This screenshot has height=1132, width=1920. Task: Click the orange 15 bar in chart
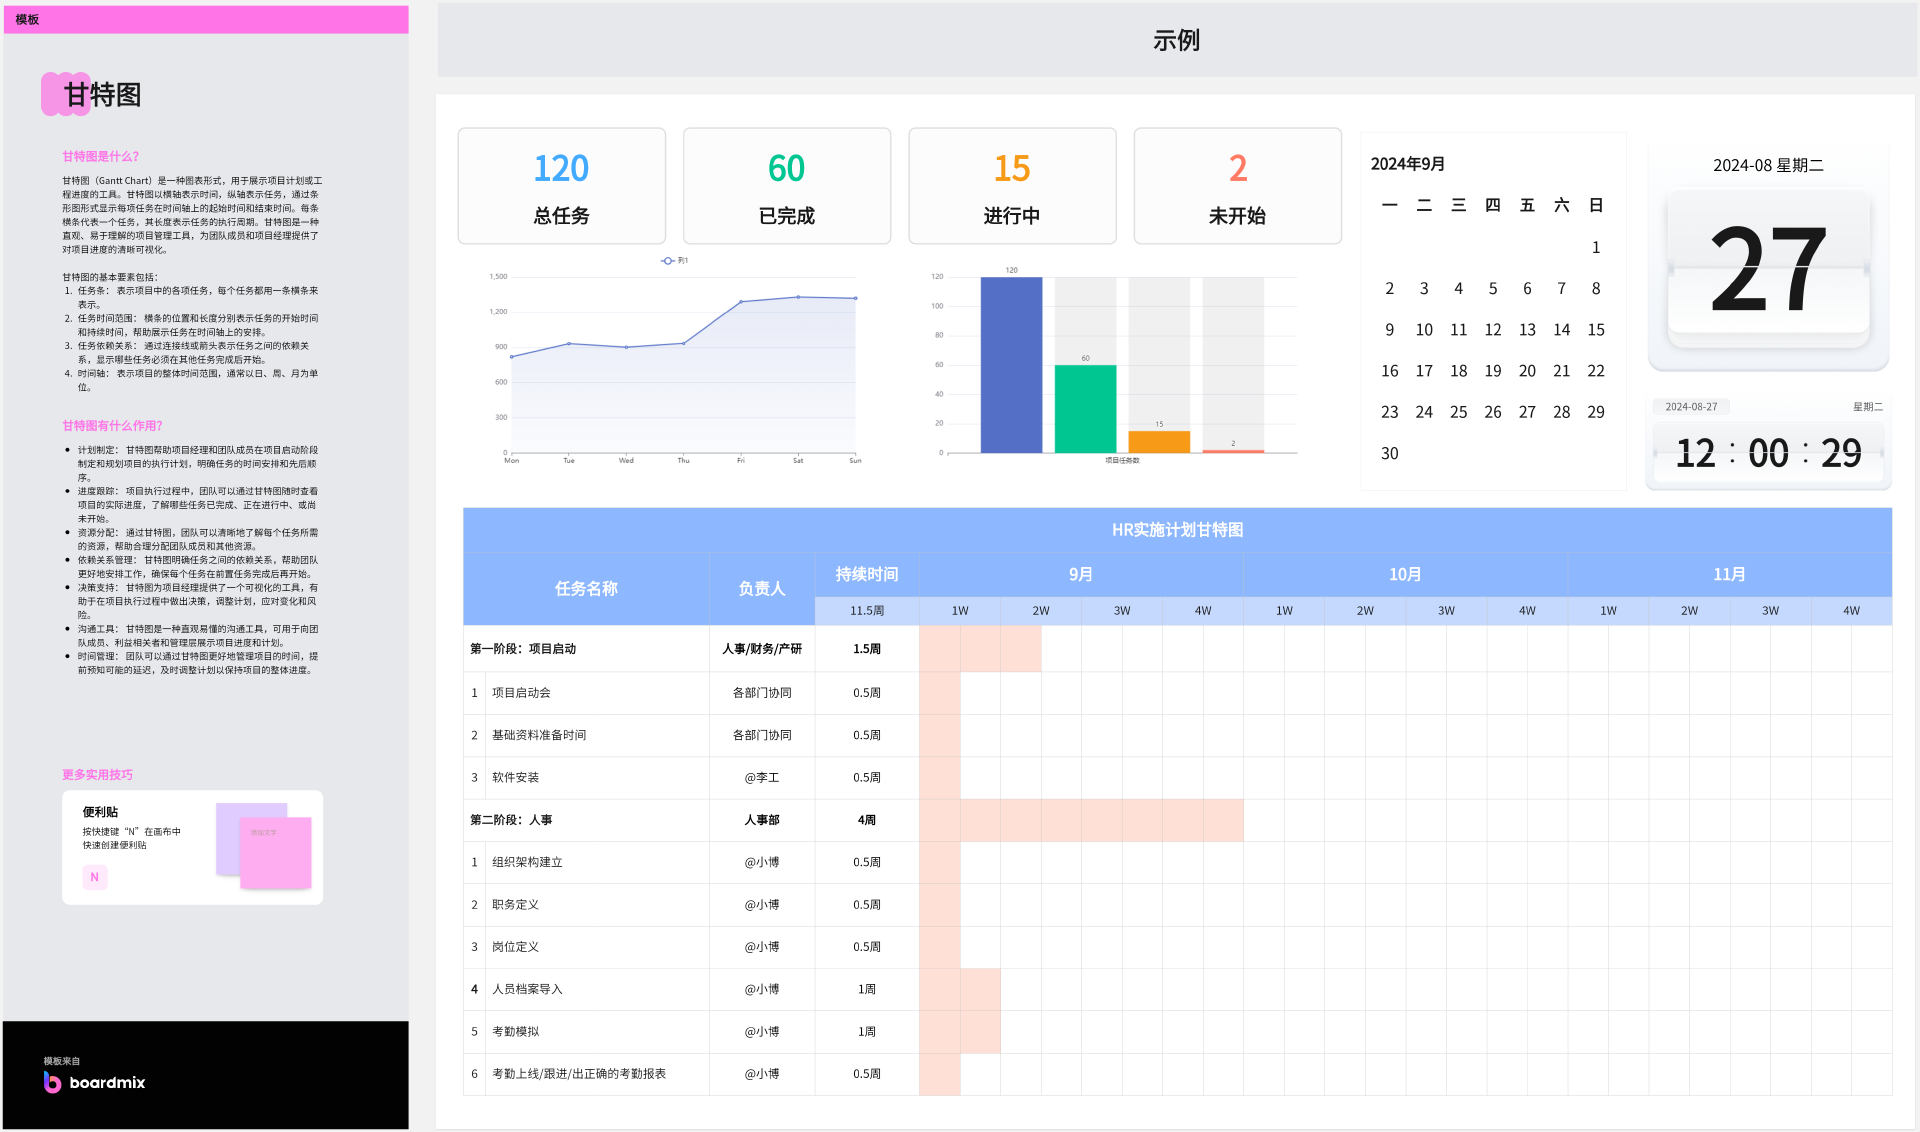(x=1159, y=442)
